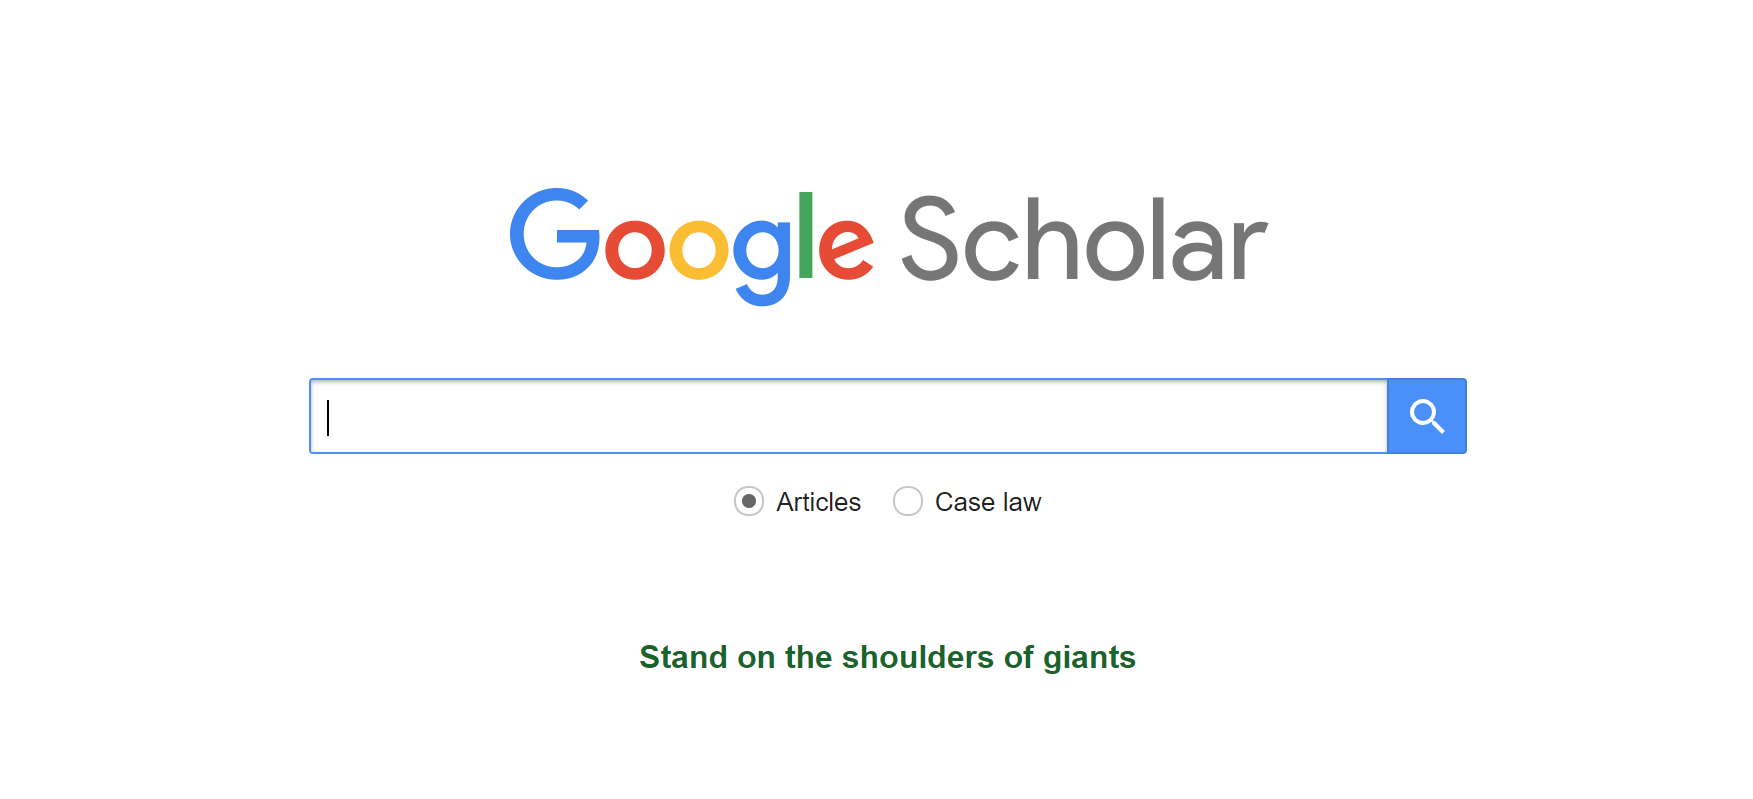Click the green 'l' in Google logo

point(806,236)
